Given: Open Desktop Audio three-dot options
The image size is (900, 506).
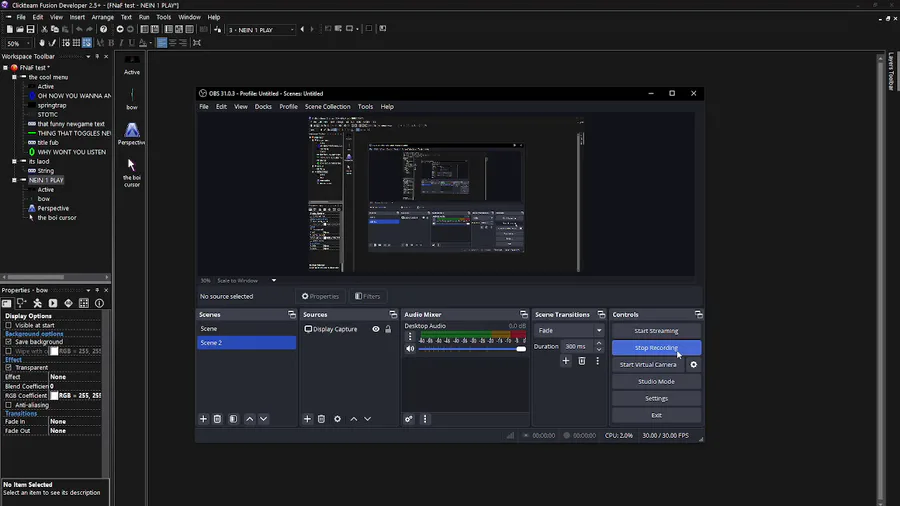Looking at the screenshot, I should coord(410,337).
